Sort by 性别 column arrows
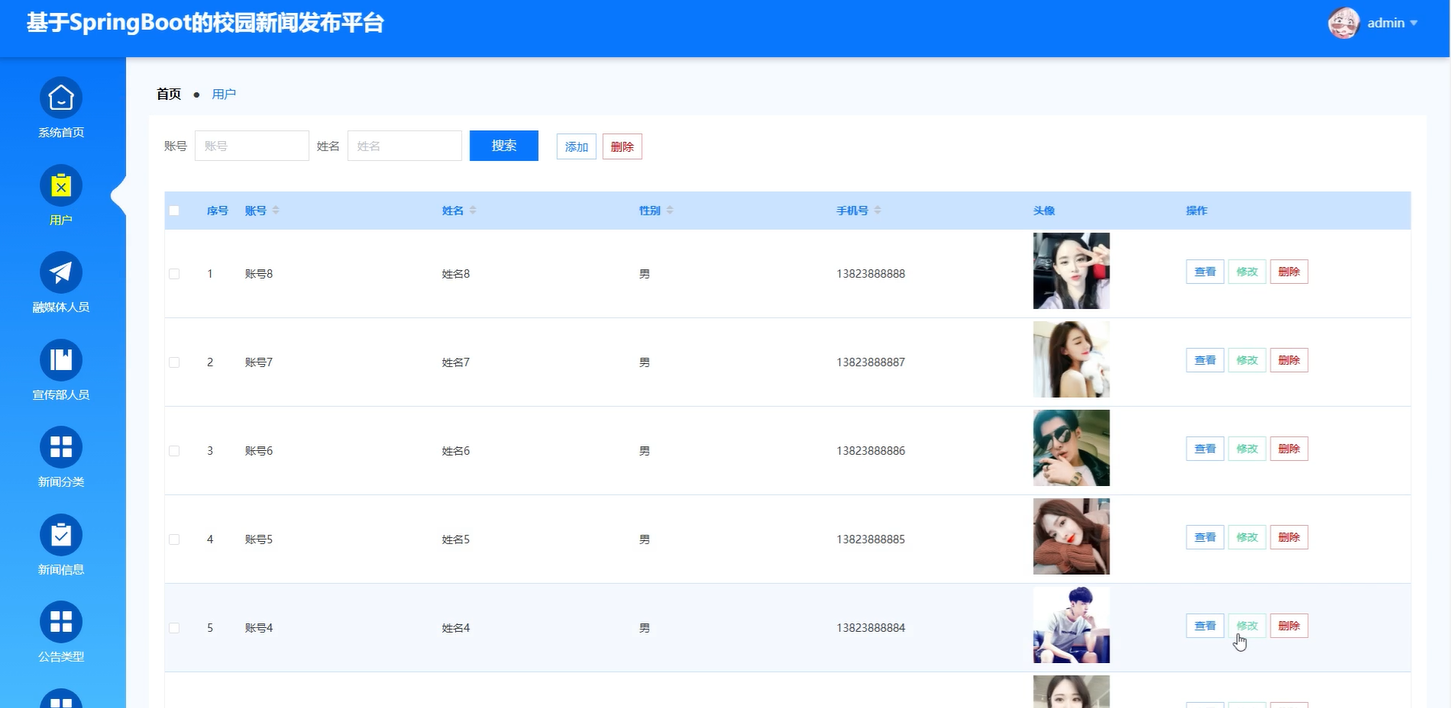This screenshot has width=1451, height=708. 670,211
